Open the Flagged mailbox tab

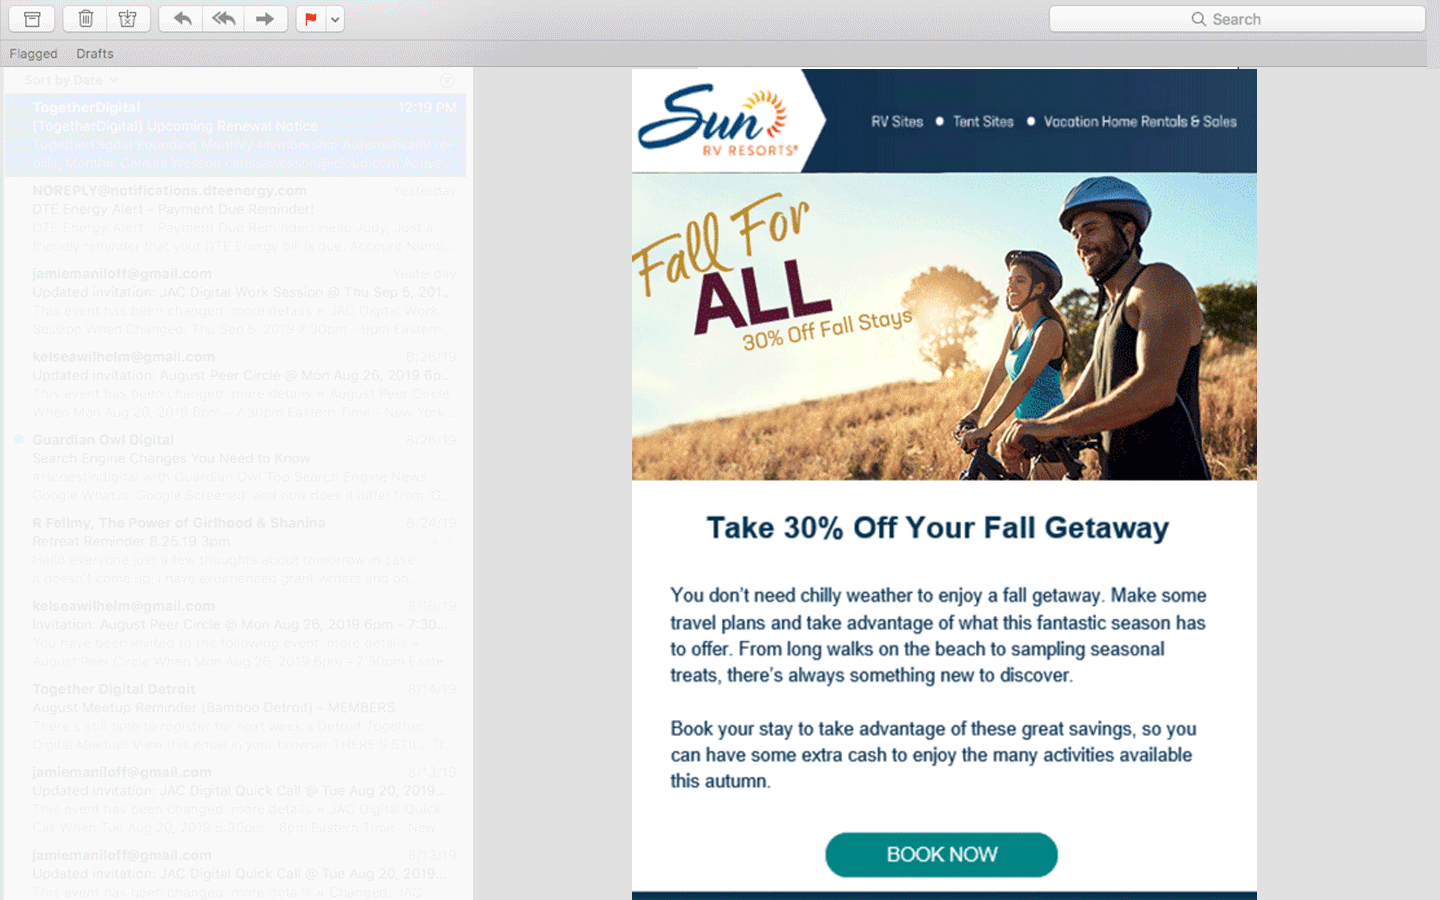[x=33, y=54]
